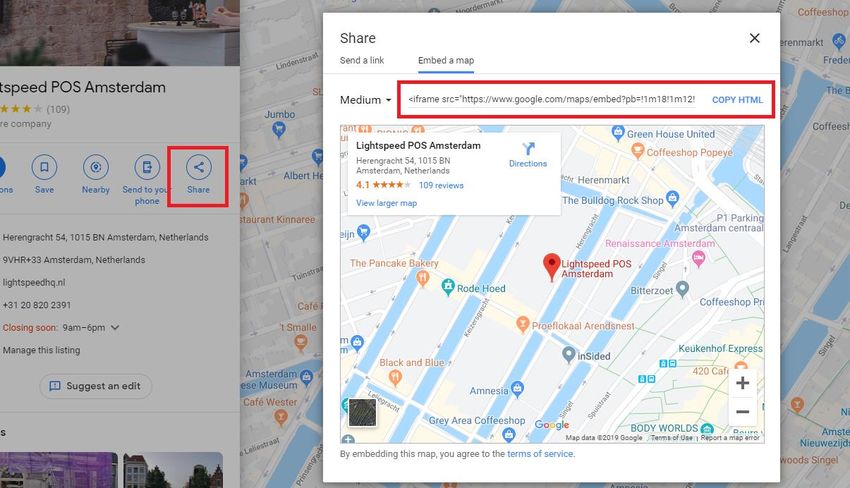Open the 109 reviews link in map card
This screenshot has height=488, width=850.
(441, 185)
